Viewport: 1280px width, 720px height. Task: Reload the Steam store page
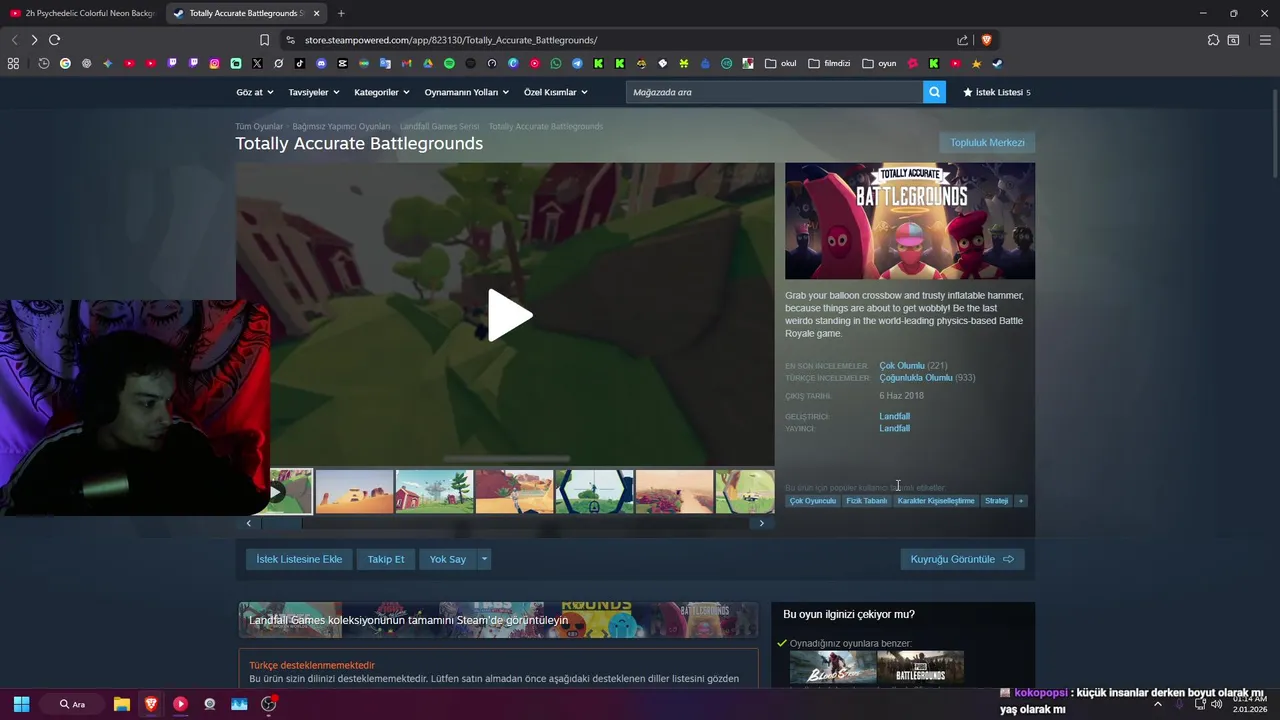pos(54,40)
